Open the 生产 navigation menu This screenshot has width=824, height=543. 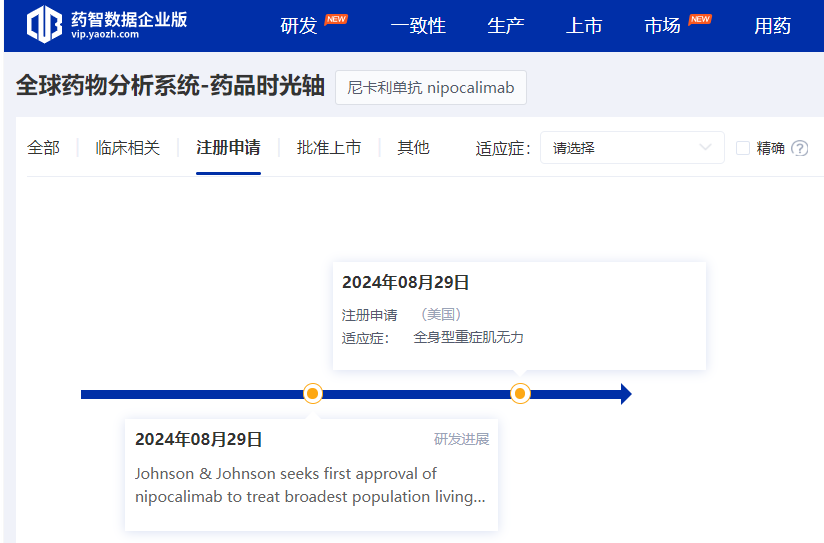click(506, 26)
